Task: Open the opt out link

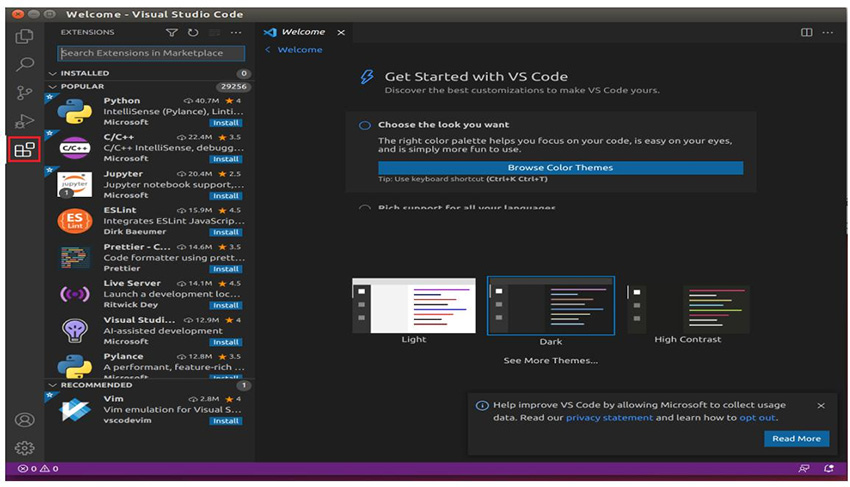Action: coord(757,418)
